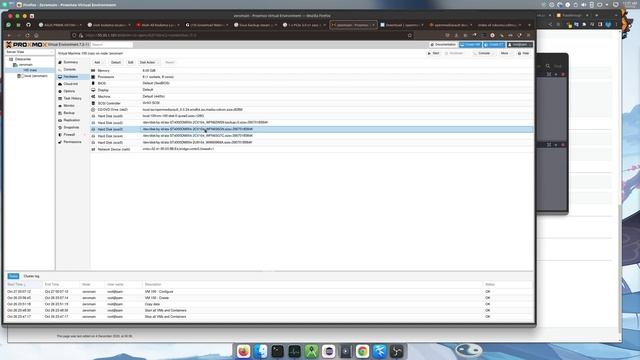The height and width of the screenshot is (360, 640).
Task: Select the BIOS hardware row
Action: pyautogui.click(x=312, y=83)
